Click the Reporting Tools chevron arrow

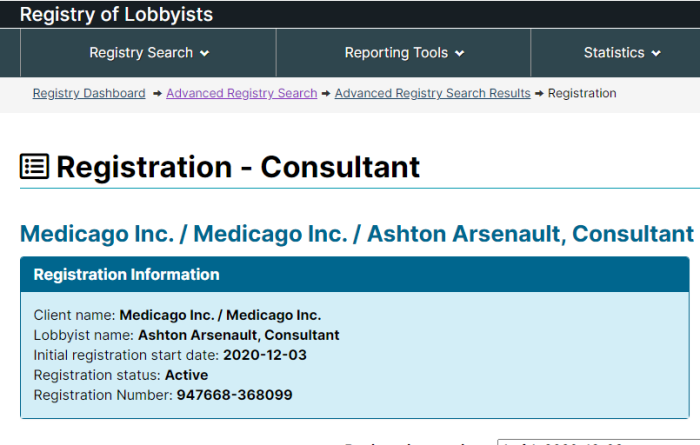click(459, 54)
